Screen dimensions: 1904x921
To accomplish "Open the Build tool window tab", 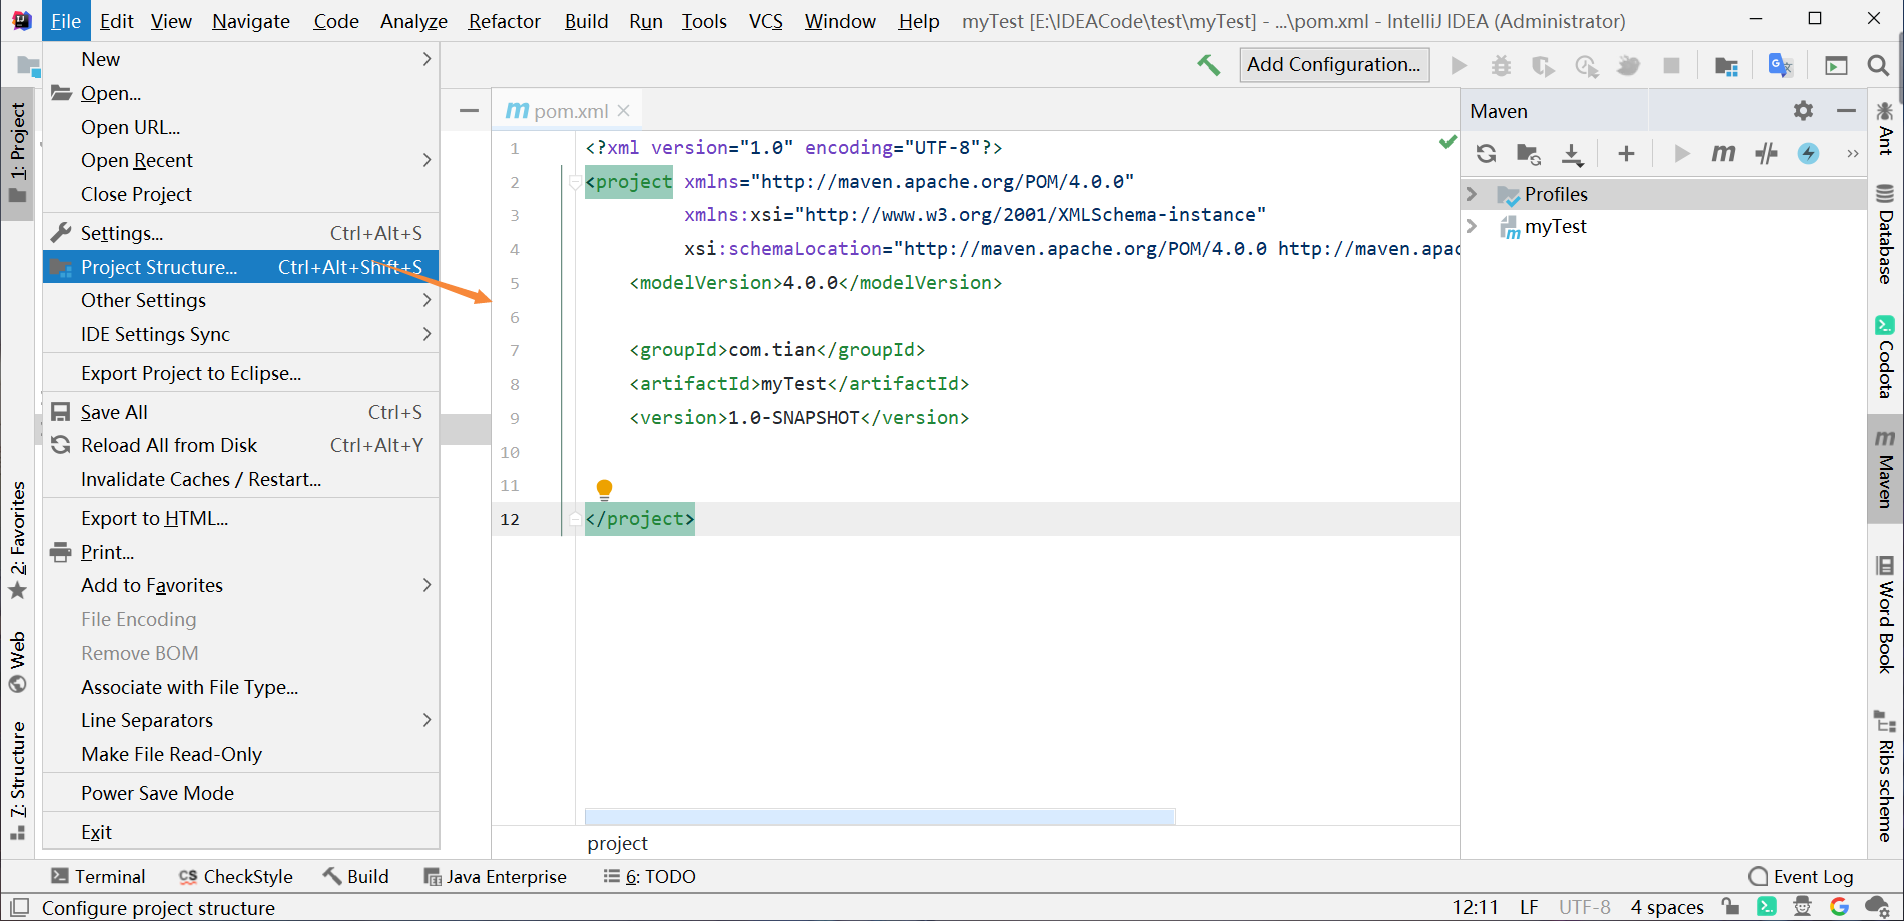I will click(x=356, y=876).
